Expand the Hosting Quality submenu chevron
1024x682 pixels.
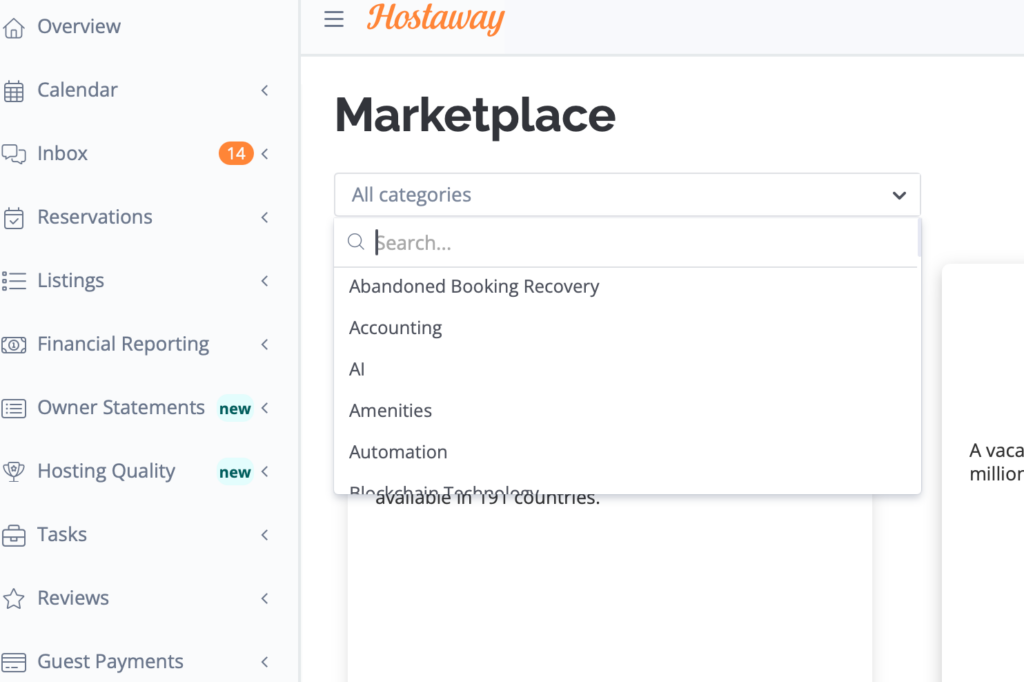click(x=264, y=471)
